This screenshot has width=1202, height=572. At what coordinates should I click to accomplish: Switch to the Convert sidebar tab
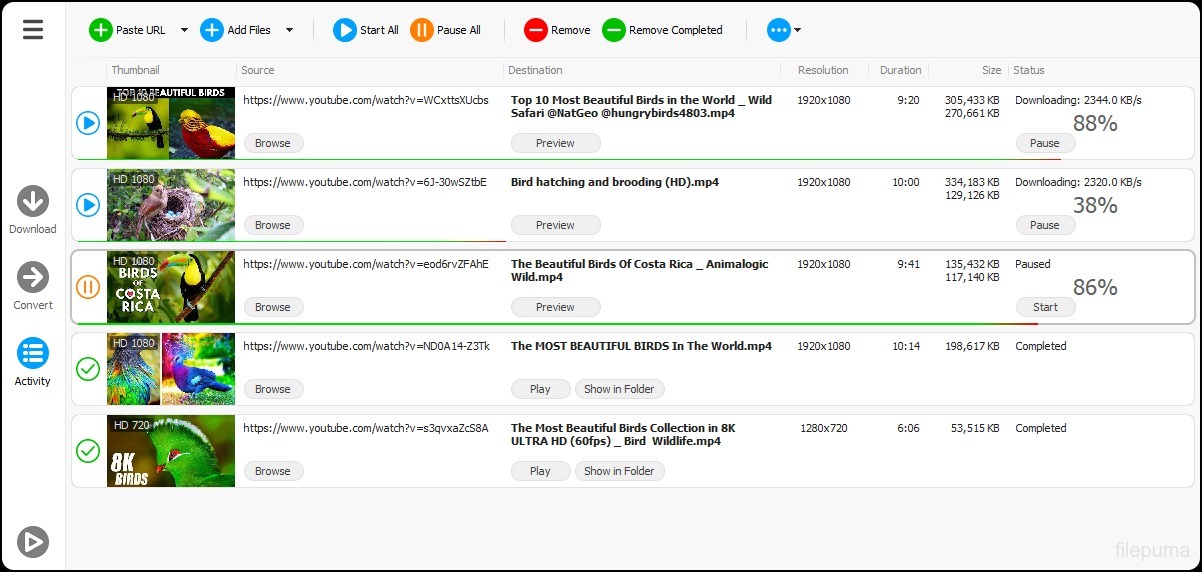[33, 285]
